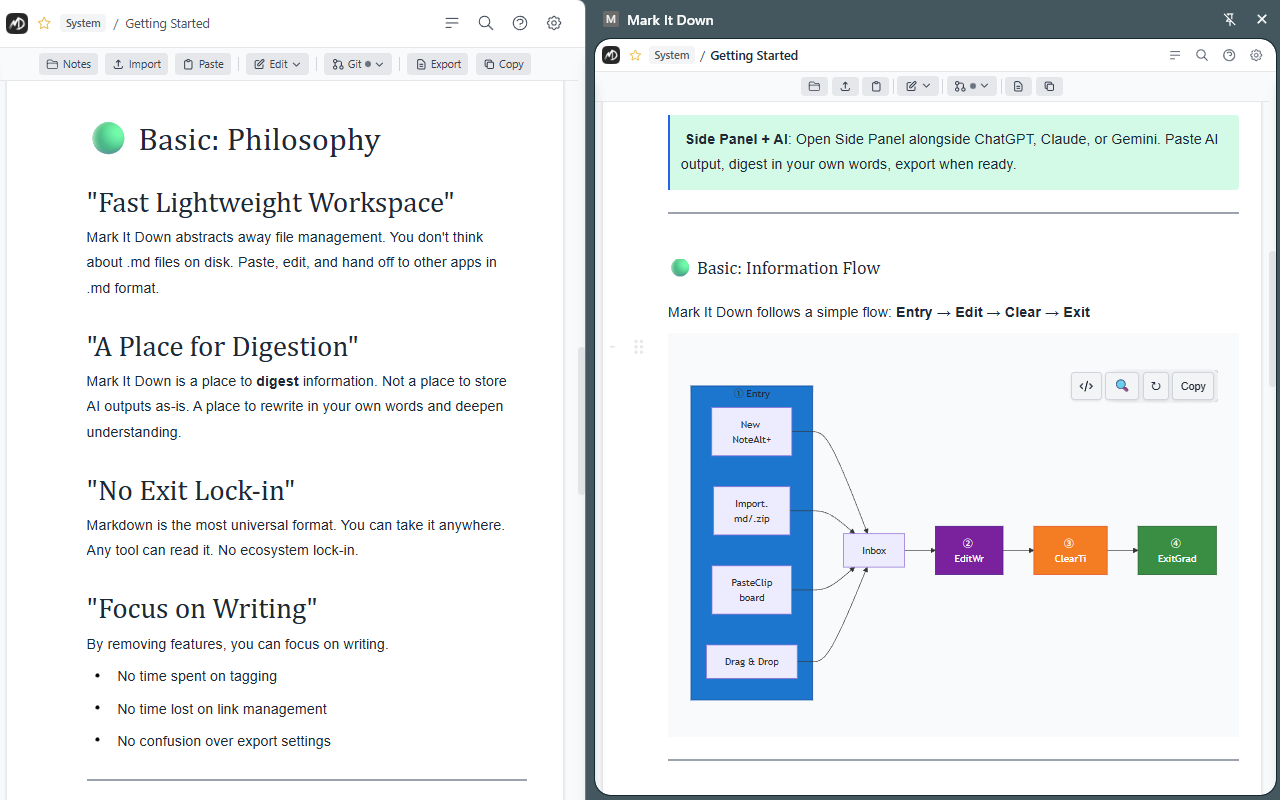Open the Getting Started breadcrumb in the side panel

[754, 55]
